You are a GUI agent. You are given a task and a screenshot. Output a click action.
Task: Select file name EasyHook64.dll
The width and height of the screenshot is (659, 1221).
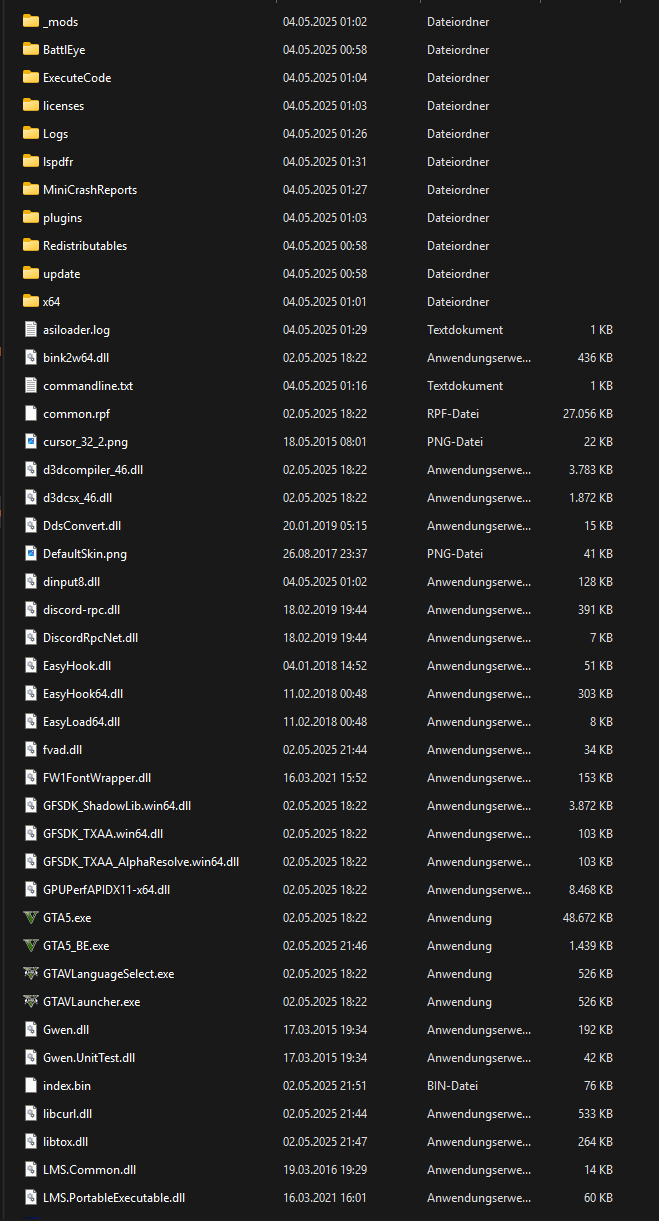coord(83,693)
